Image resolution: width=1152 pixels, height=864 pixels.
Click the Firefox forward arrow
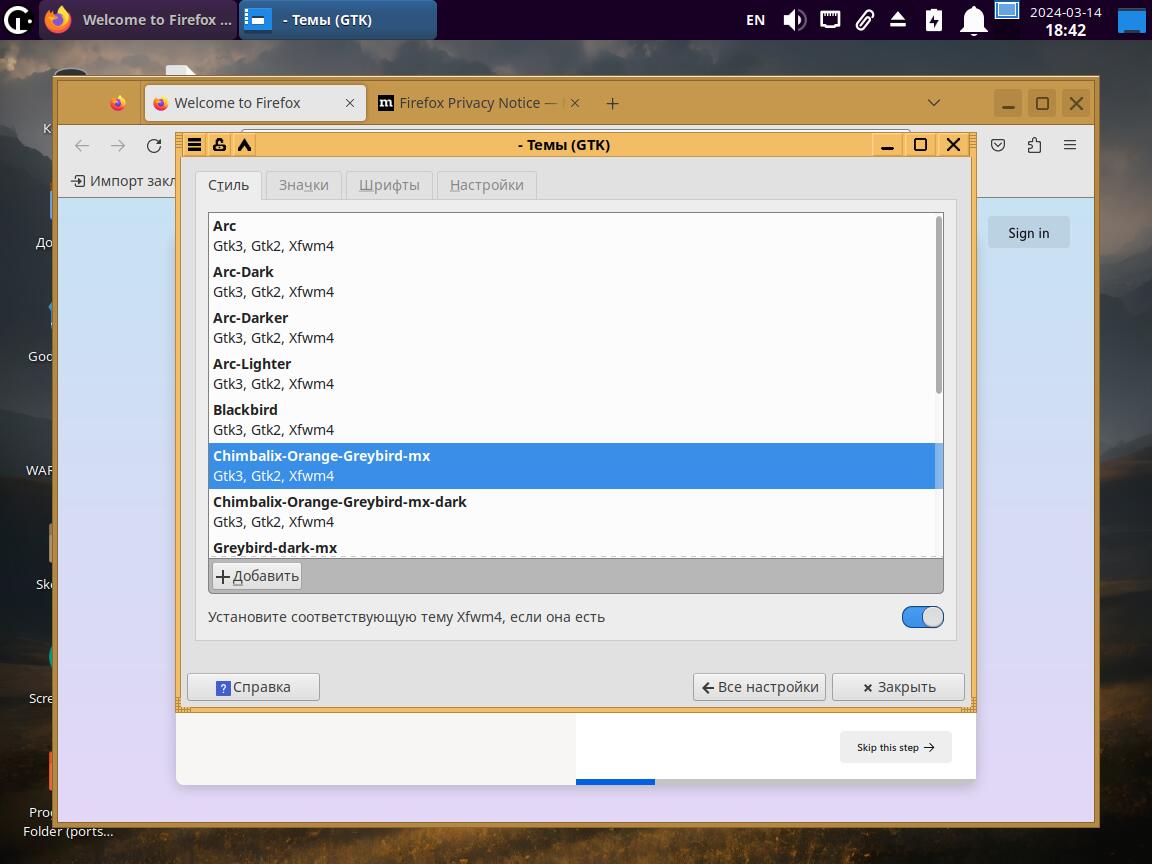tap(118, 145)
